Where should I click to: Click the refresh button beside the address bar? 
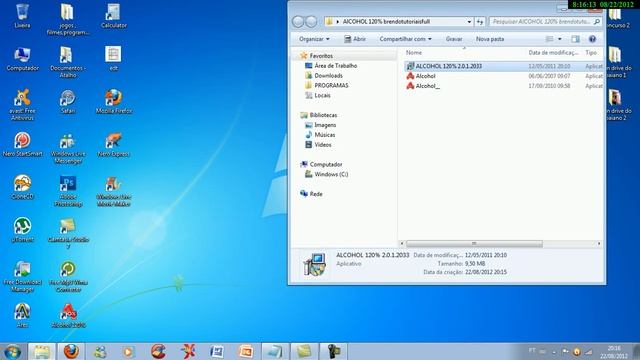[x=480, y=22]
